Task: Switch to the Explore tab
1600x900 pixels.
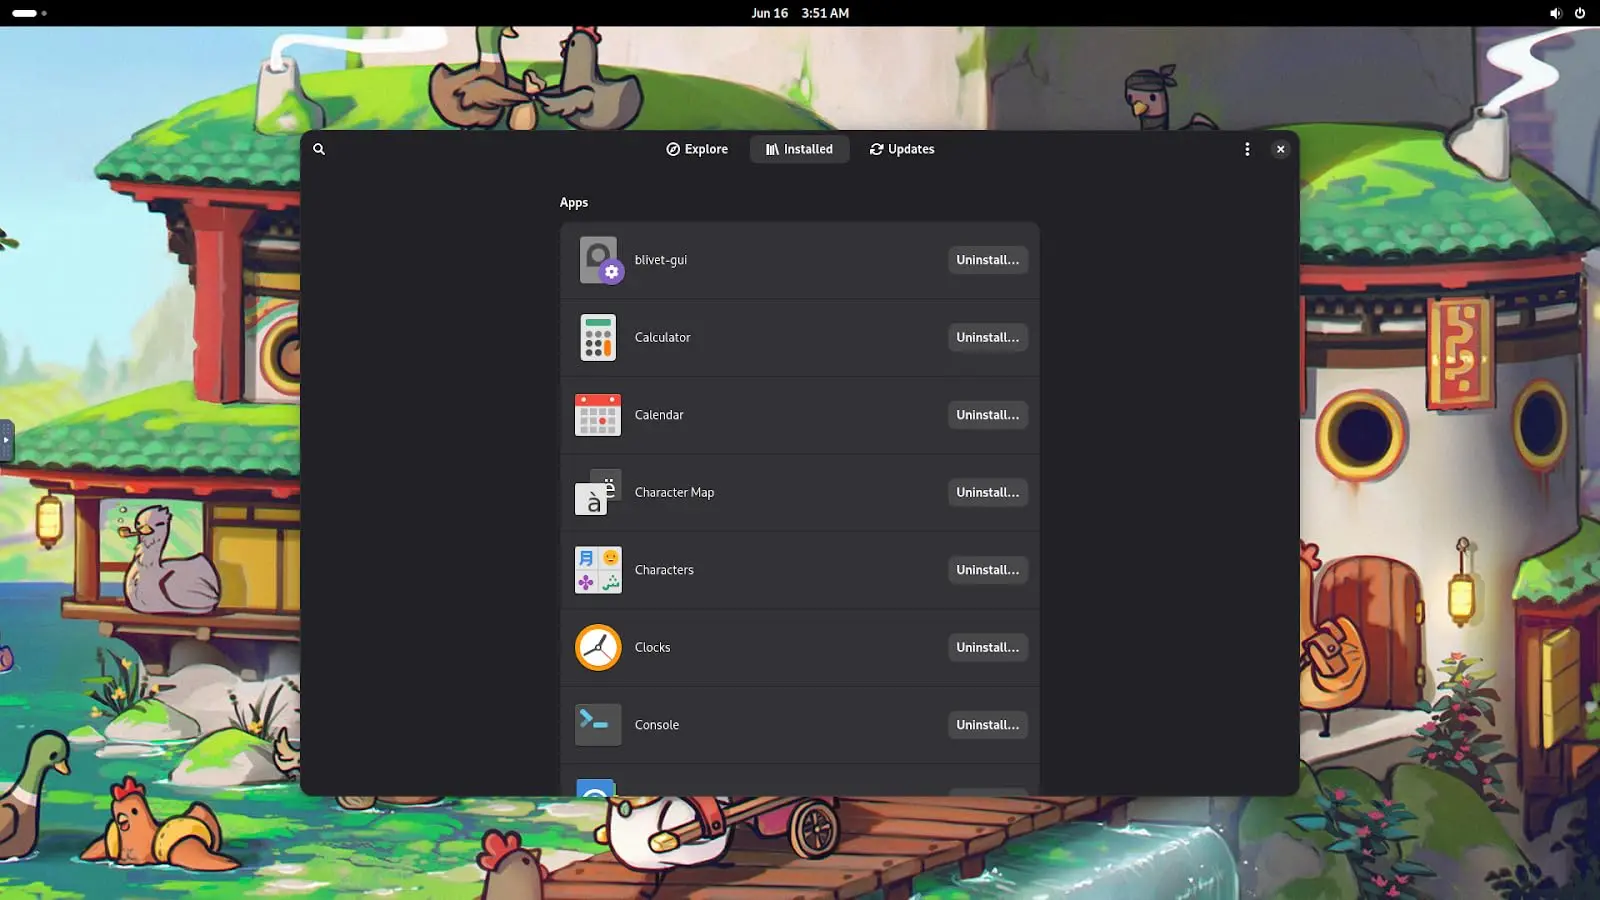Action: (x=697, y=149)
